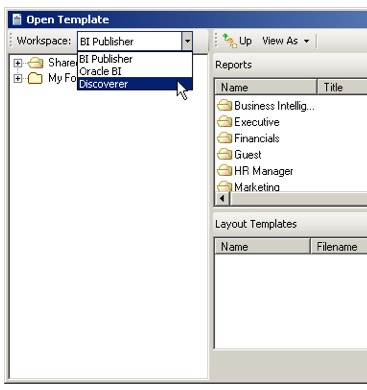The image size is (367, 390).
Task: Sort Reports by Title column
Action: tap(342, 87)
